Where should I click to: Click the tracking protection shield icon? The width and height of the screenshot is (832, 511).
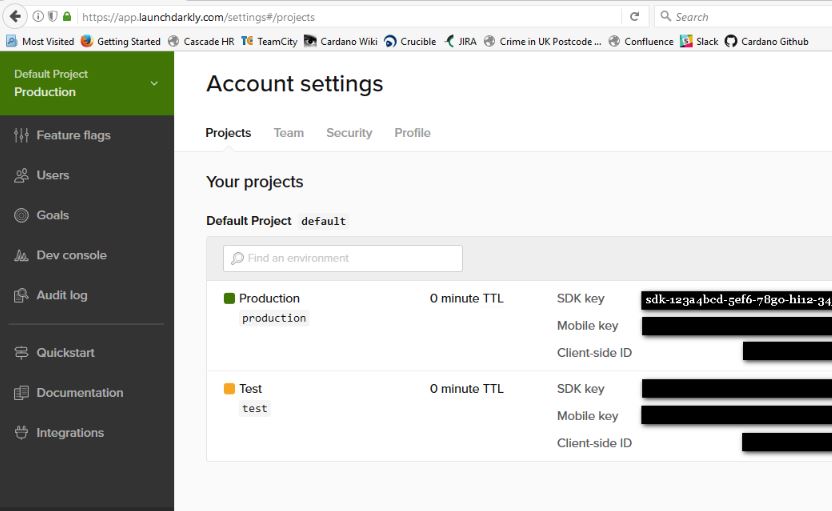tap(53, 16)
